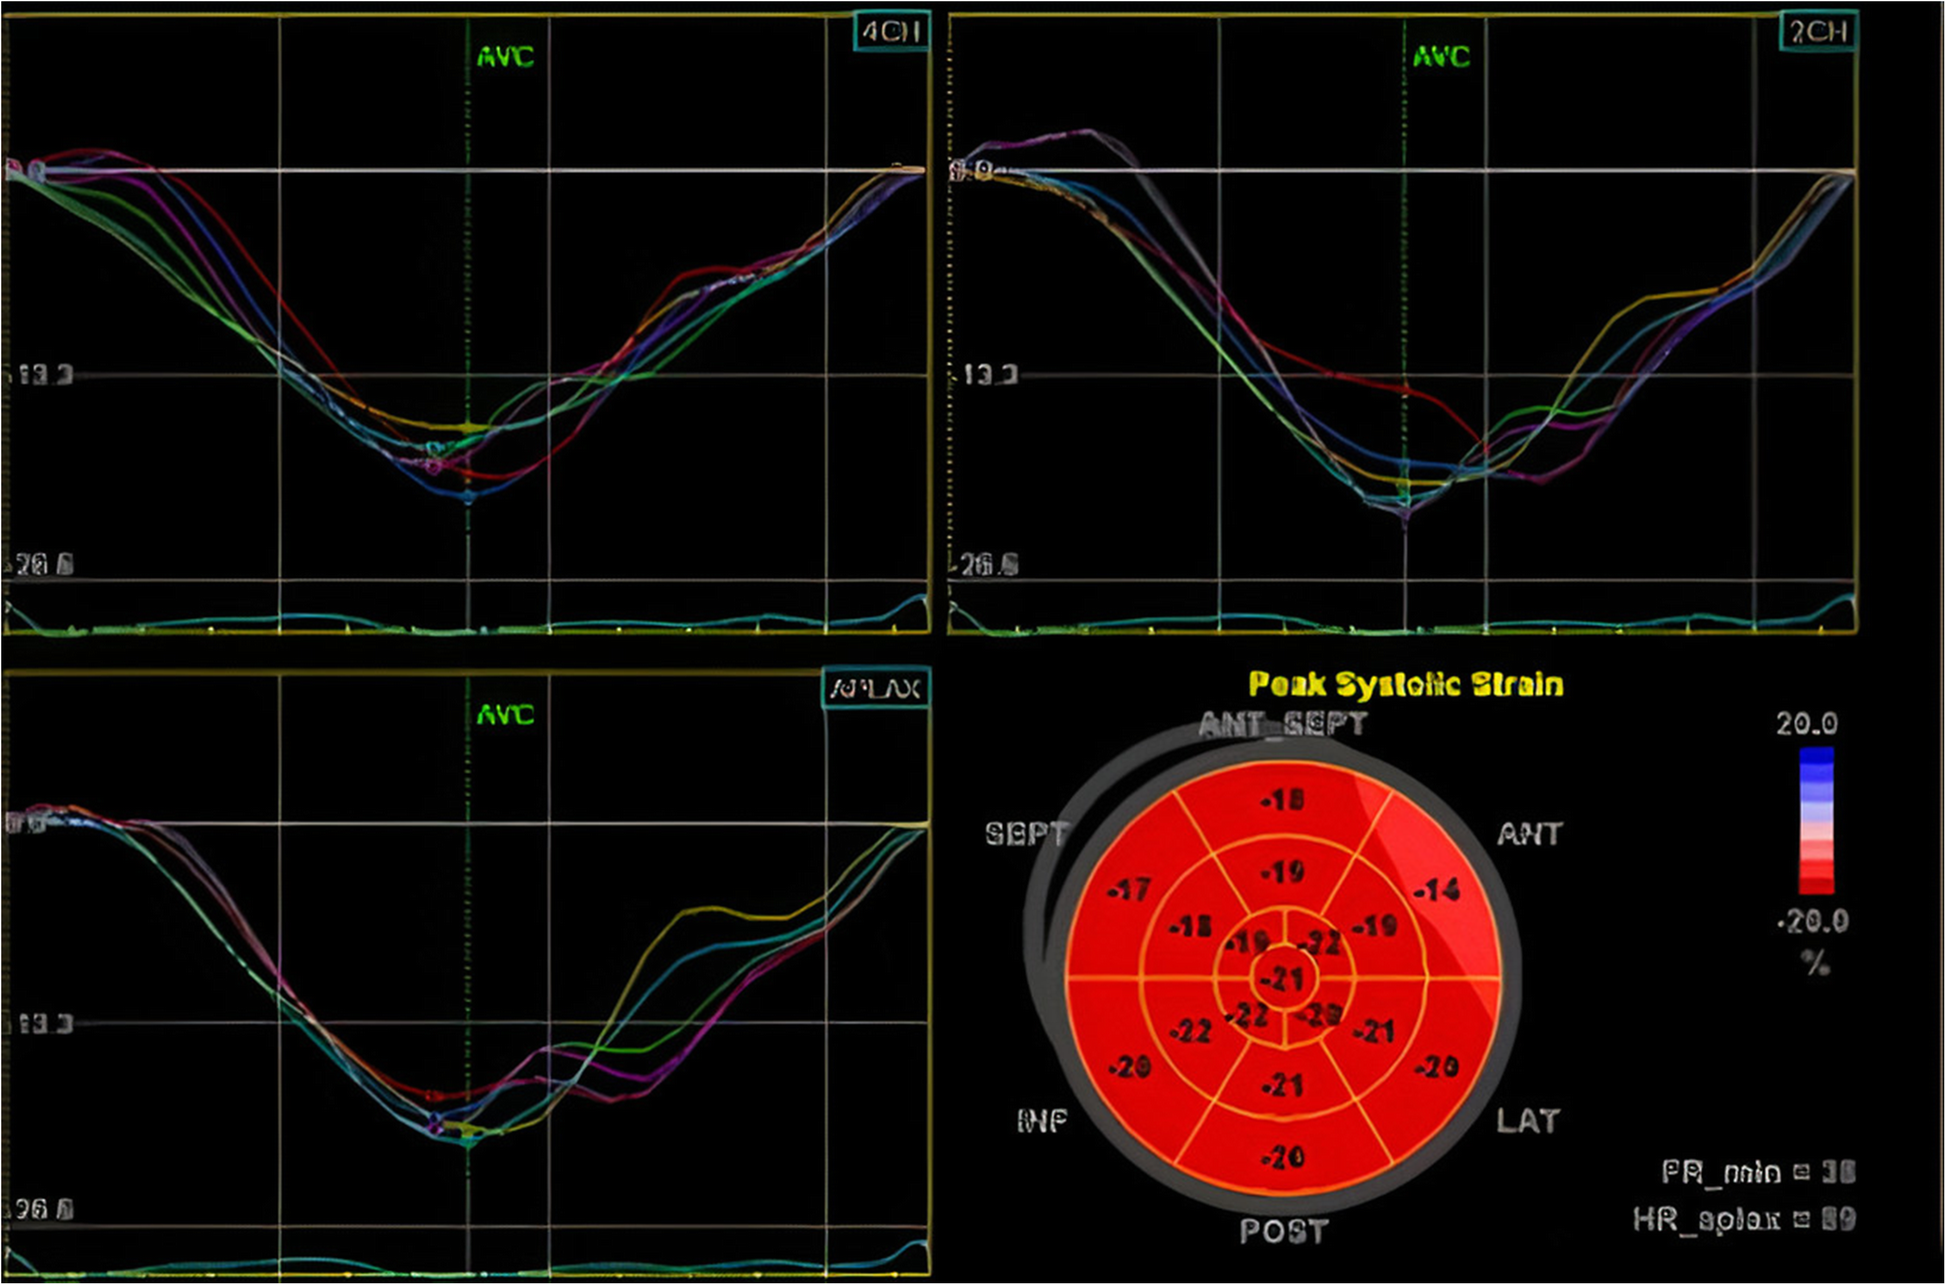Select the mid septal bullseye segment

(1190, 926)
